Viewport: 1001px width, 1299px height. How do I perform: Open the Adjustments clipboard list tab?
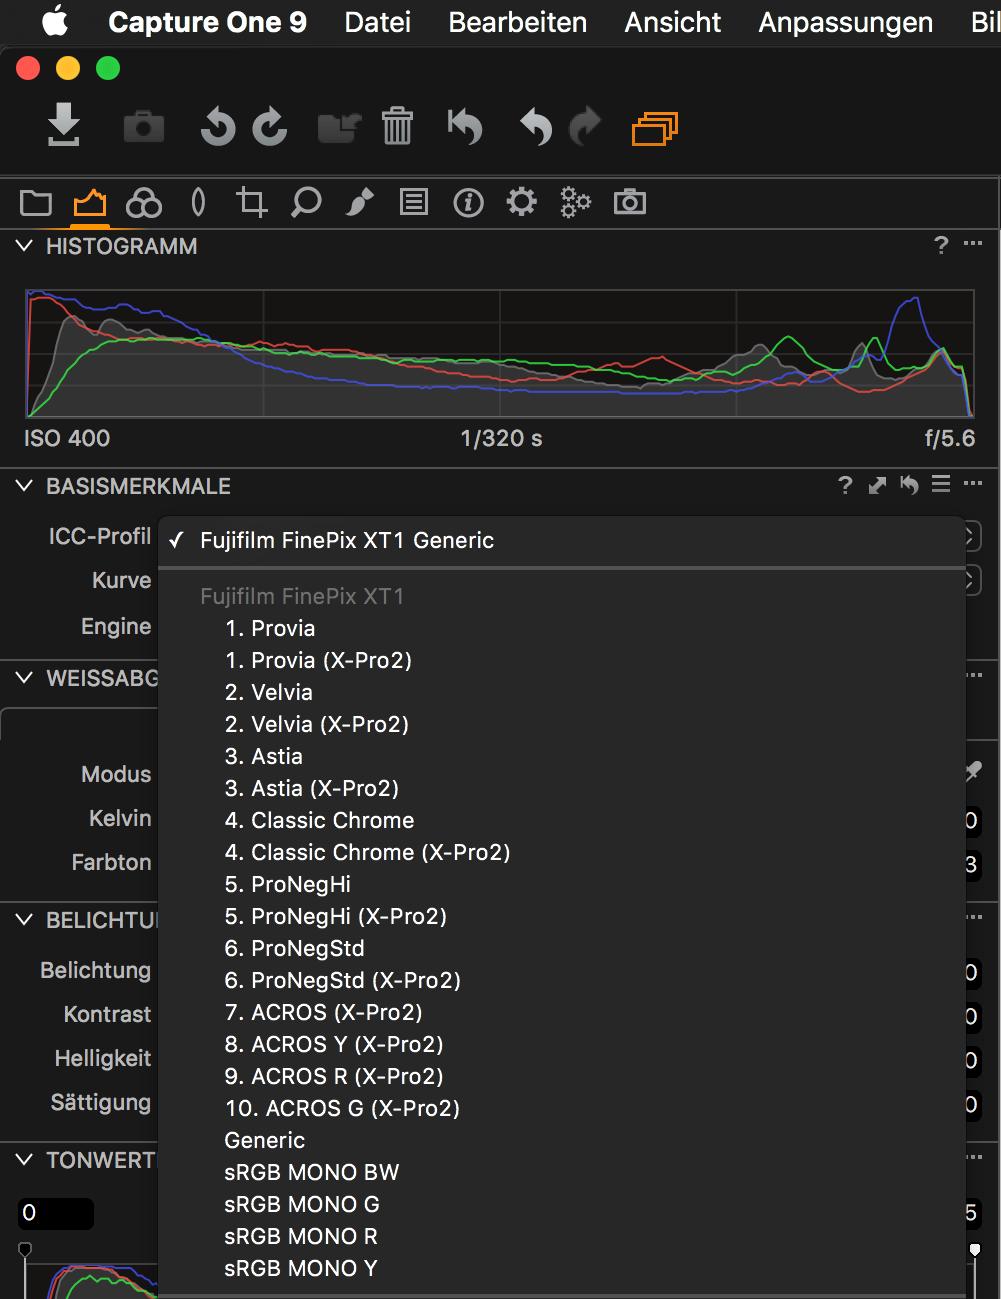pyautogui.click(x=414, y=203)
